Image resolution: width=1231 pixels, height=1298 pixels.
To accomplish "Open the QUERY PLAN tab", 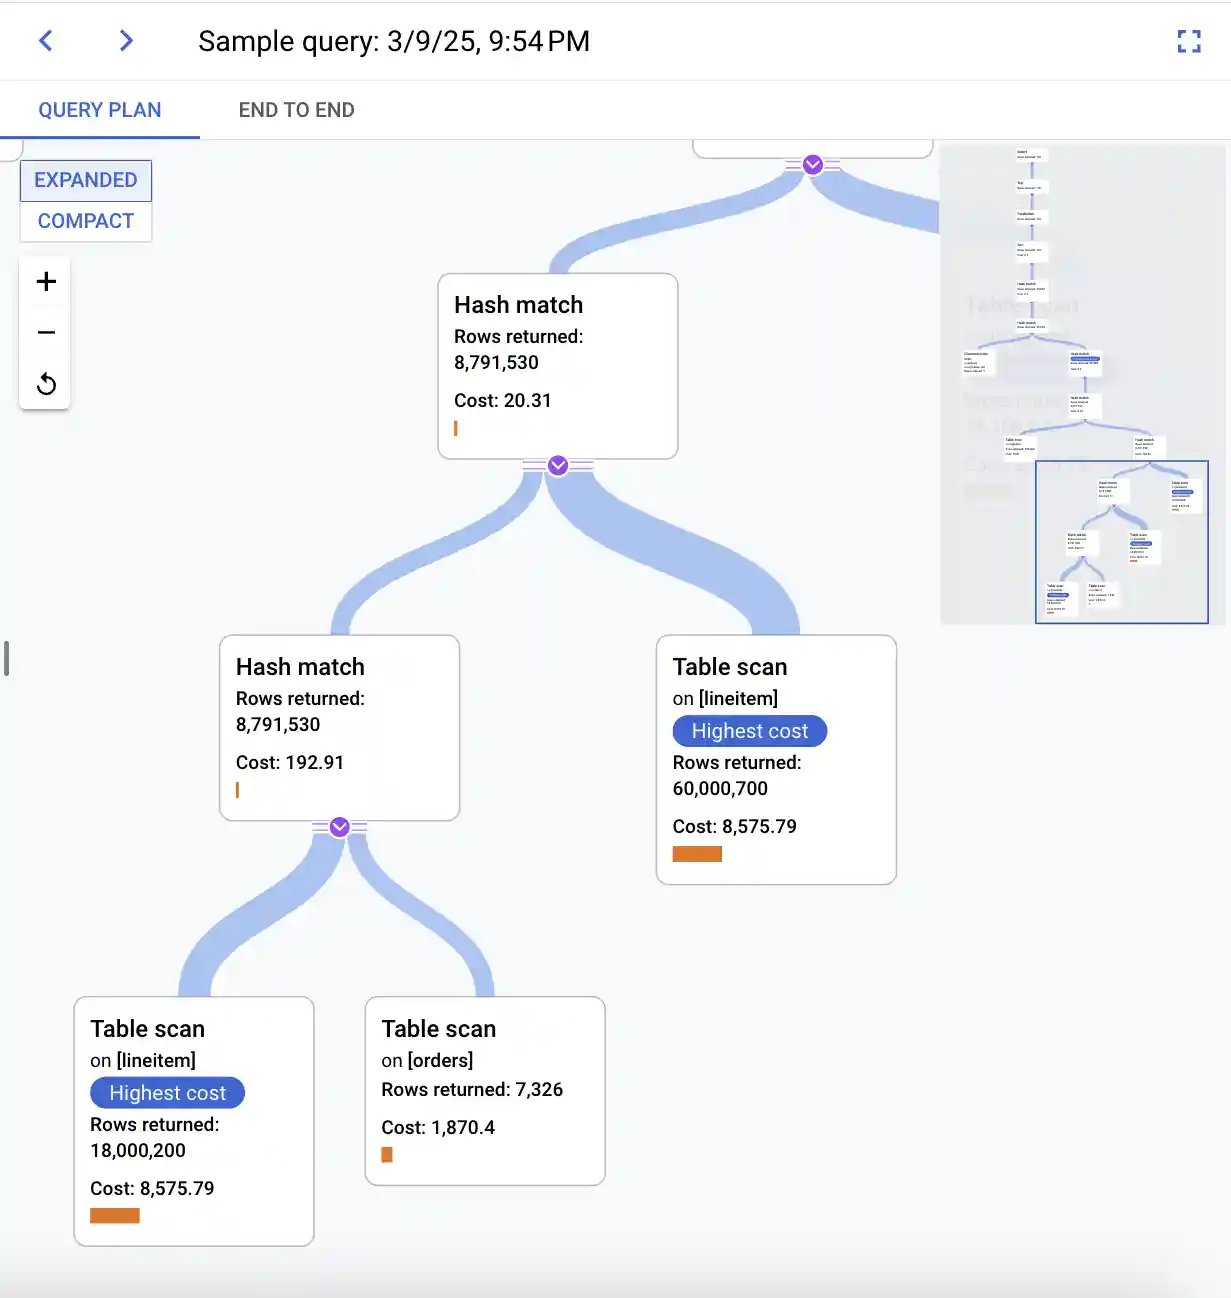I will click(x=100, y=109).
